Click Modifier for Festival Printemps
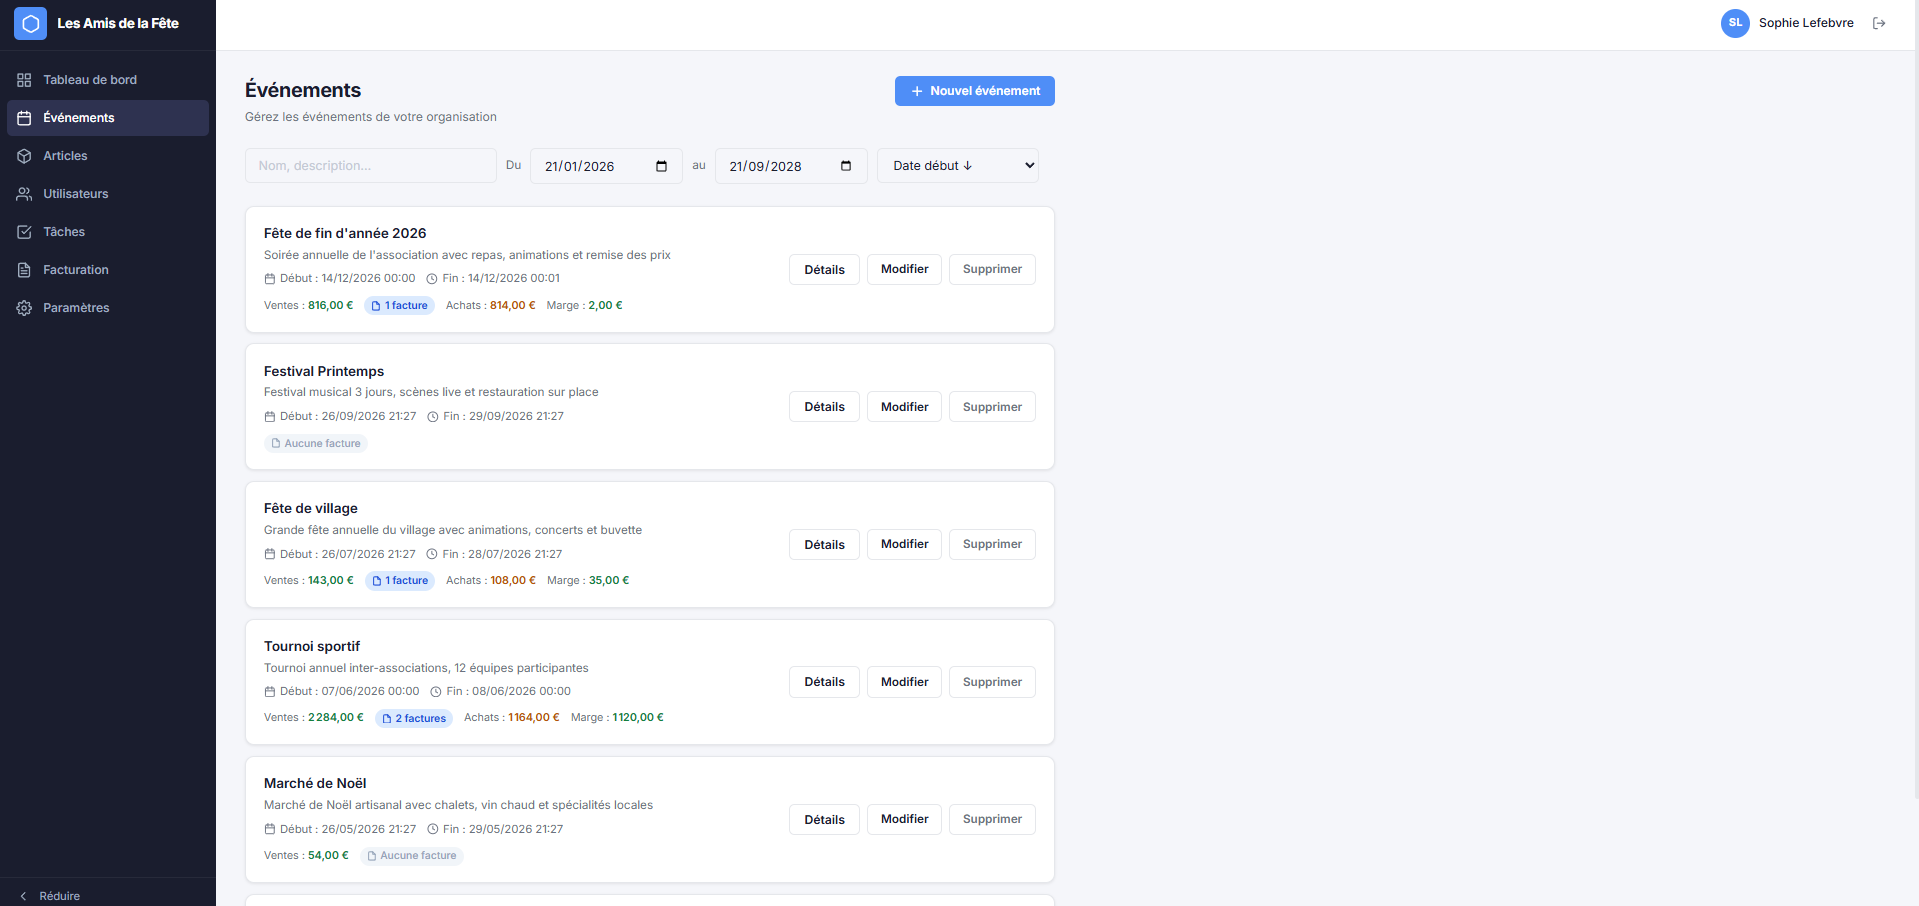 coord(904,407)
